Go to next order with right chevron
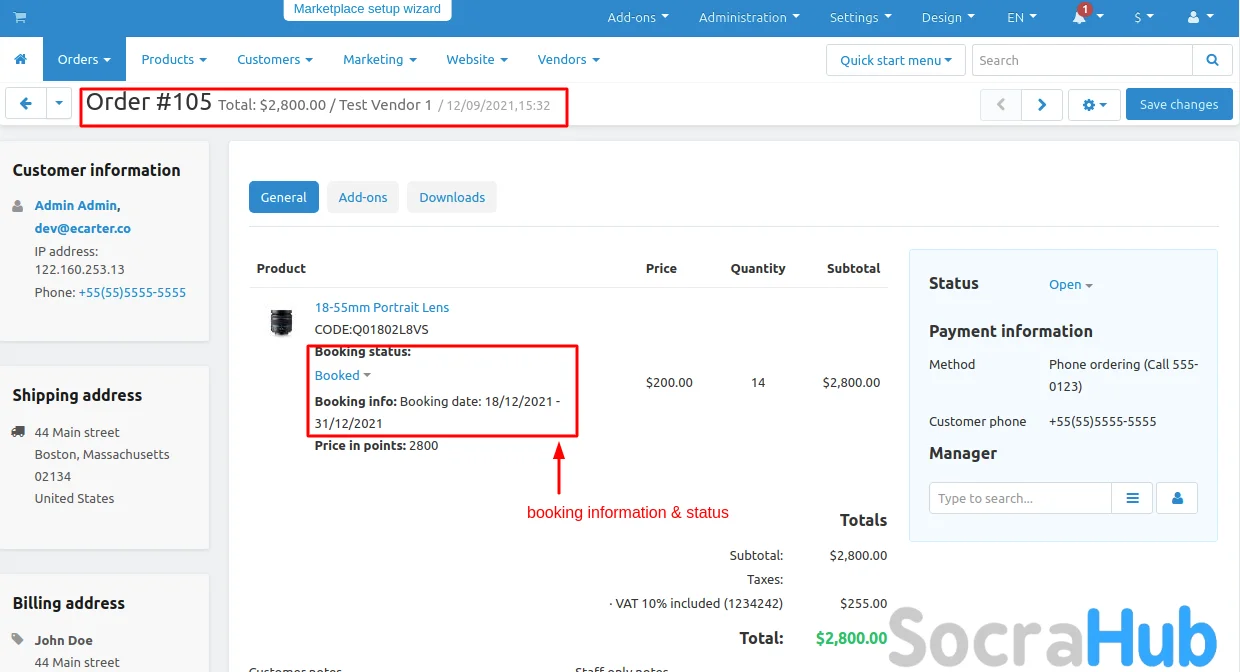Screen dimensions: 1240x672 click(1042, 104)
